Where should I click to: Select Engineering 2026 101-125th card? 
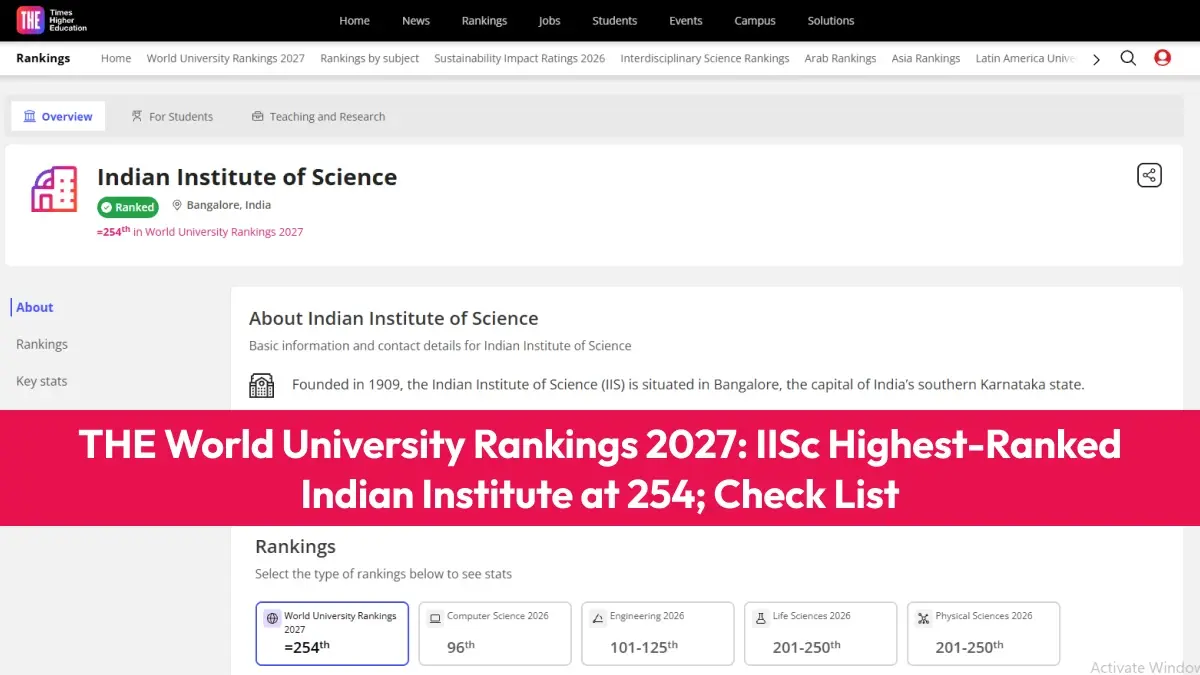click(x=658, y=633)
